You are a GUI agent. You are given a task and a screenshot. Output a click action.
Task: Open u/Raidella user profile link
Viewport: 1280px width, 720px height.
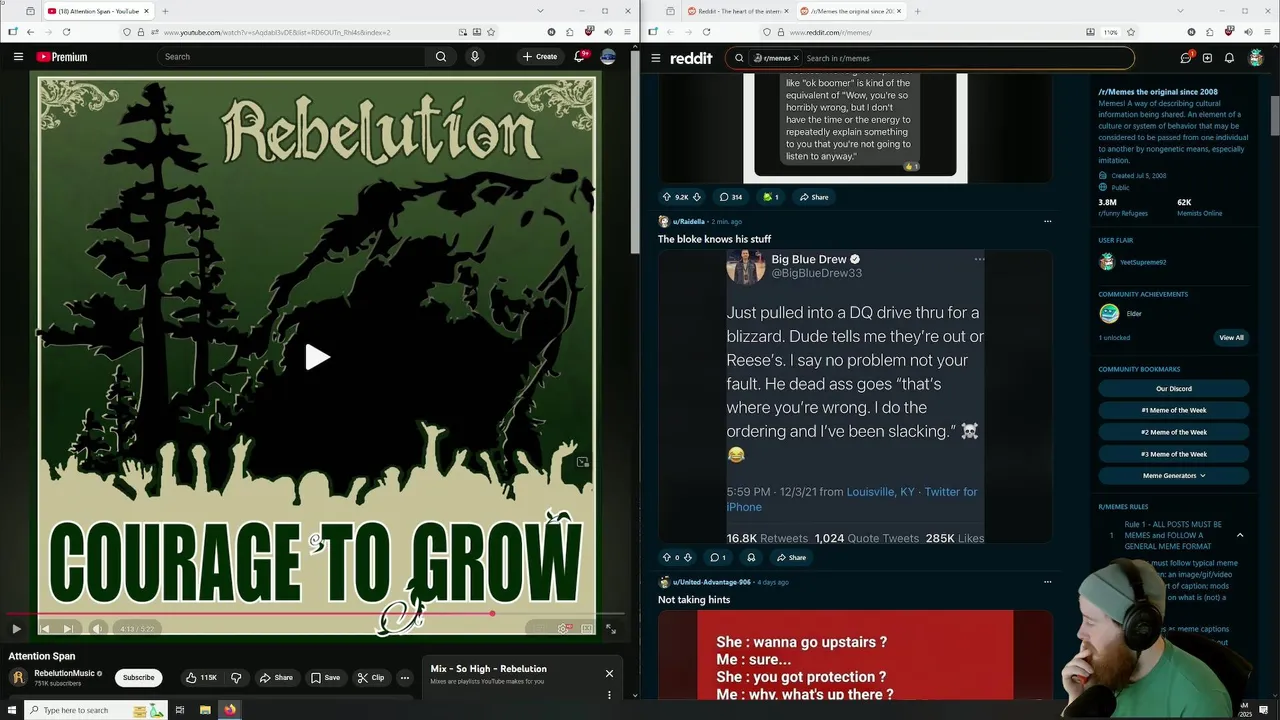tap(688, 221)
